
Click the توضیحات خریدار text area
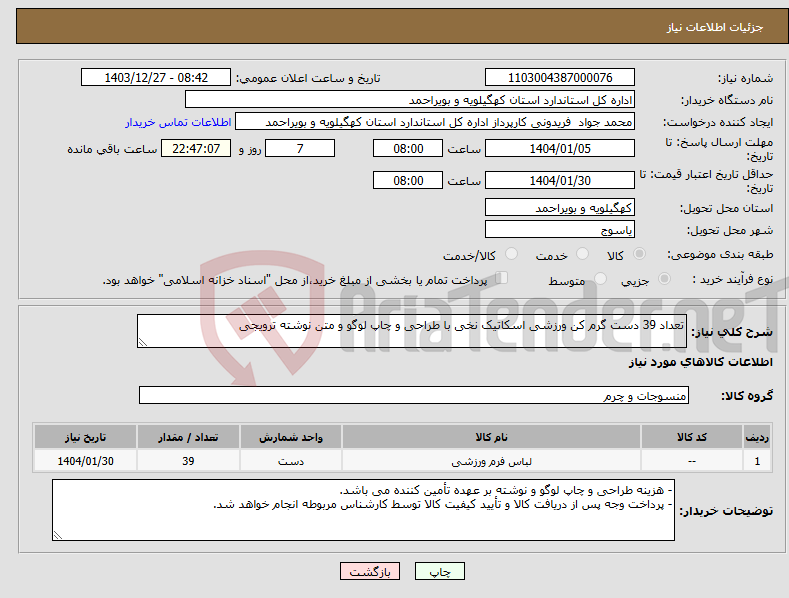tap(363, 510)
